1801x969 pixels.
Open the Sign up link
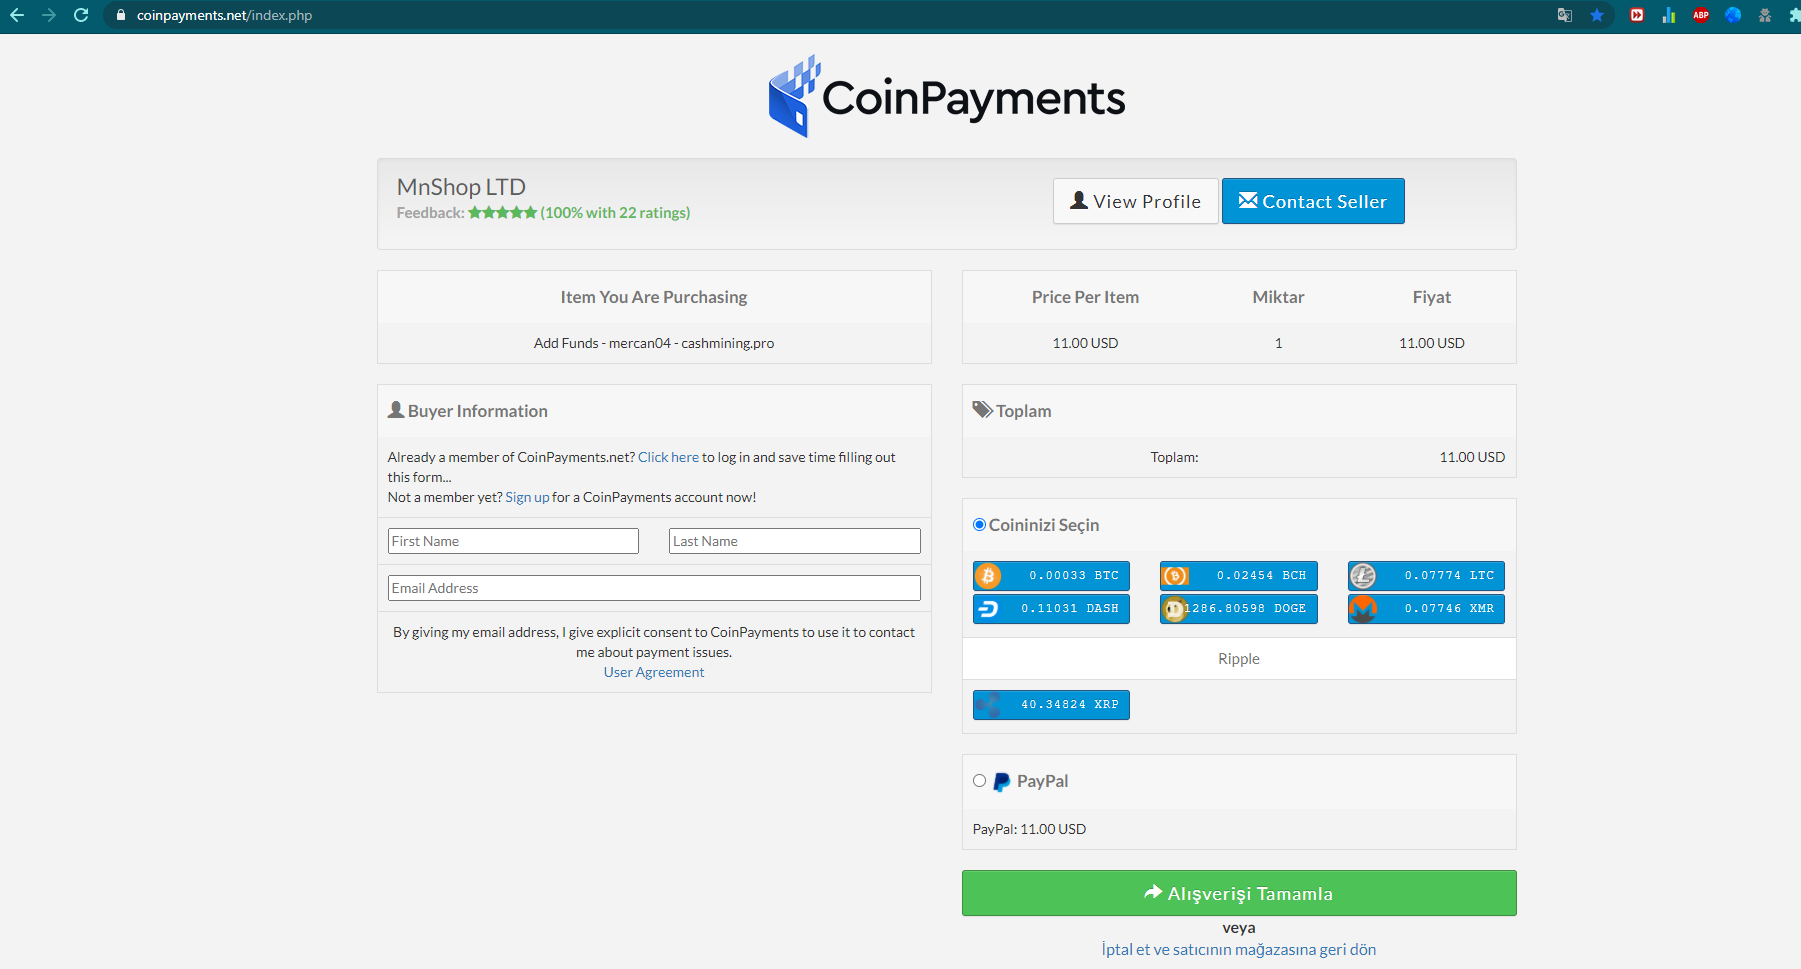pyautogui.click(x=527, y=497)
